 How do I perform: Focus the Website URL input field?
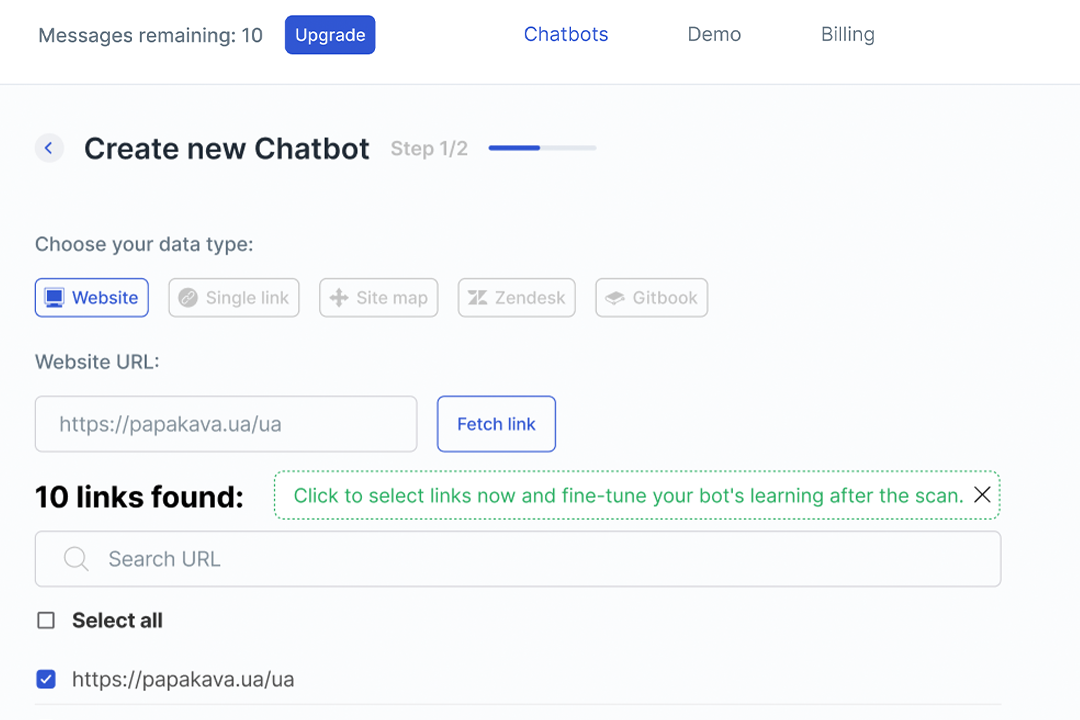click(226, 424)
